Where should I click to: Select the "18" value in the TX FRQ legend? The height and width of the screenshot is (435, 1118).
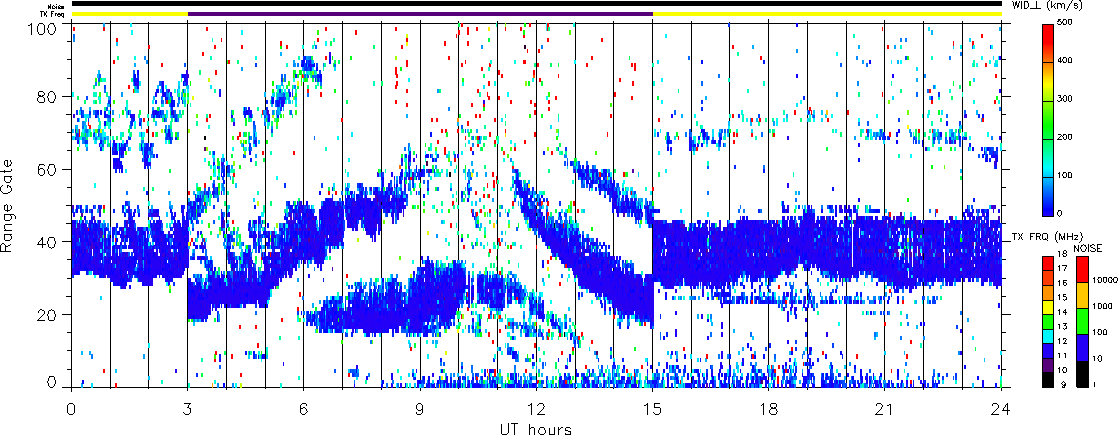[1061, 255]
